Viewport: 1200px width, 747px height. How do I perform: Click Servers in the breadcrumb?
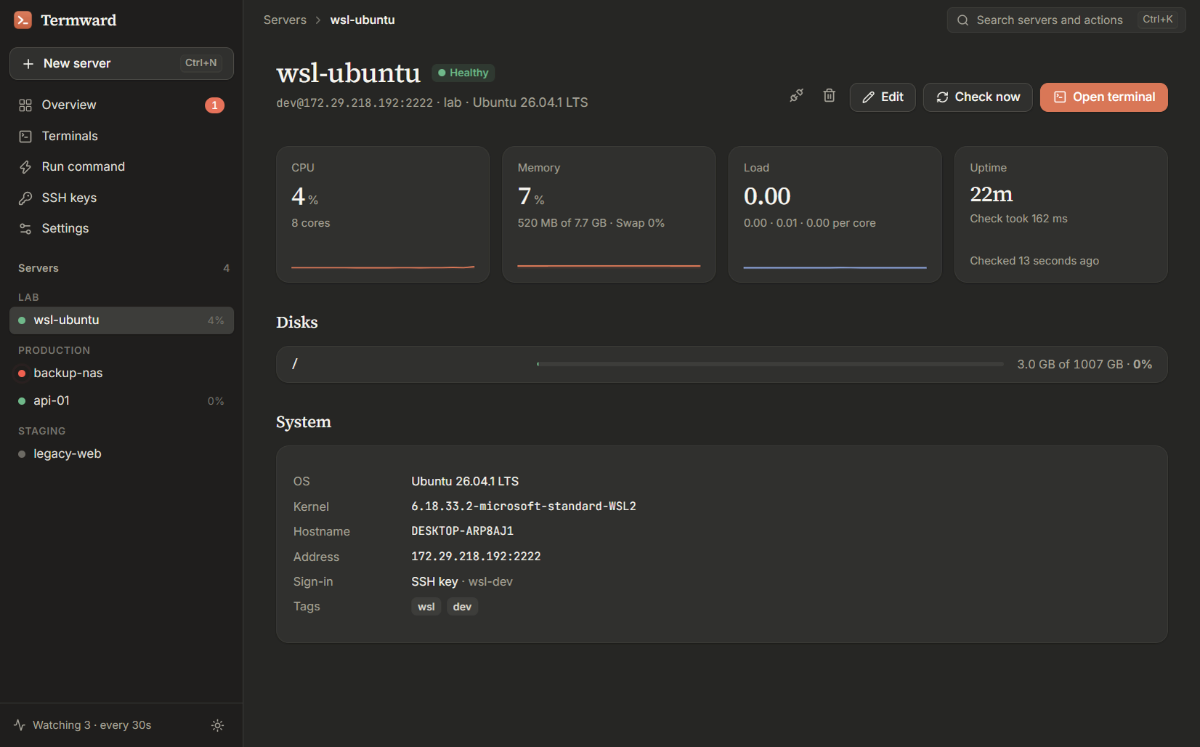click(x=285, y=20)
